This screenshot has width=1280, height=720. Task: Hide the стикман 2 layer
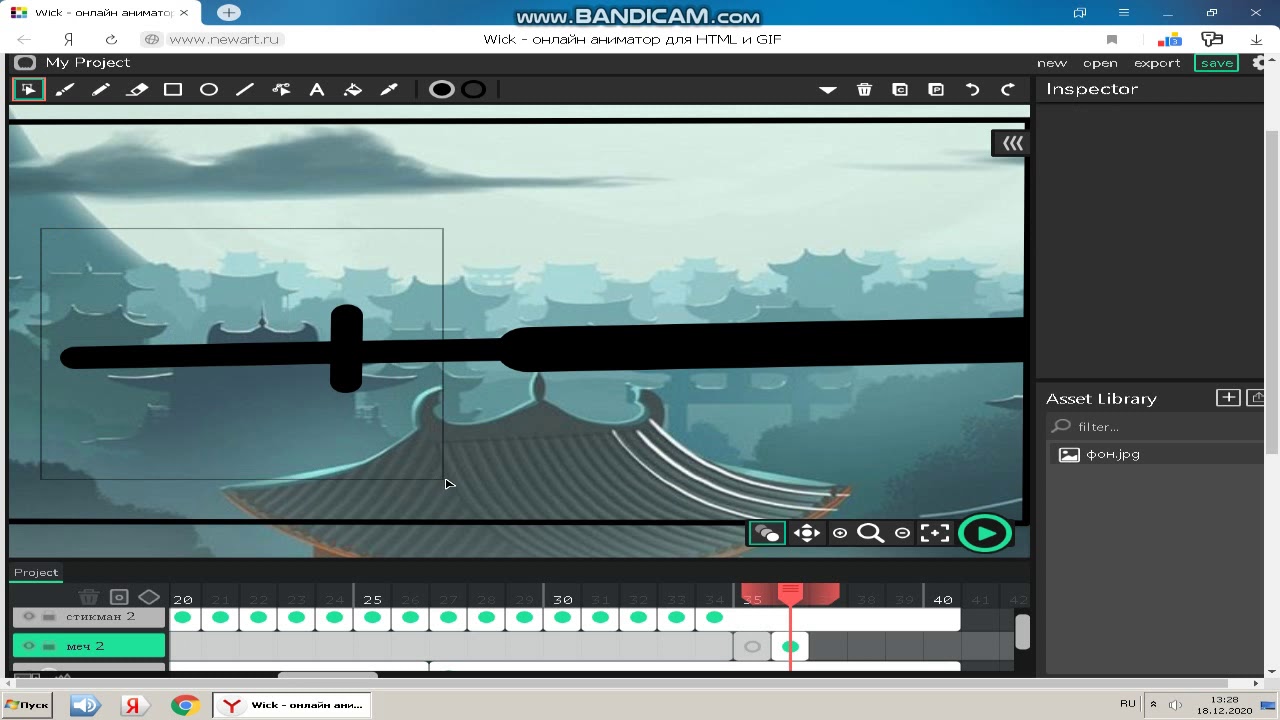tap(29, 617)
